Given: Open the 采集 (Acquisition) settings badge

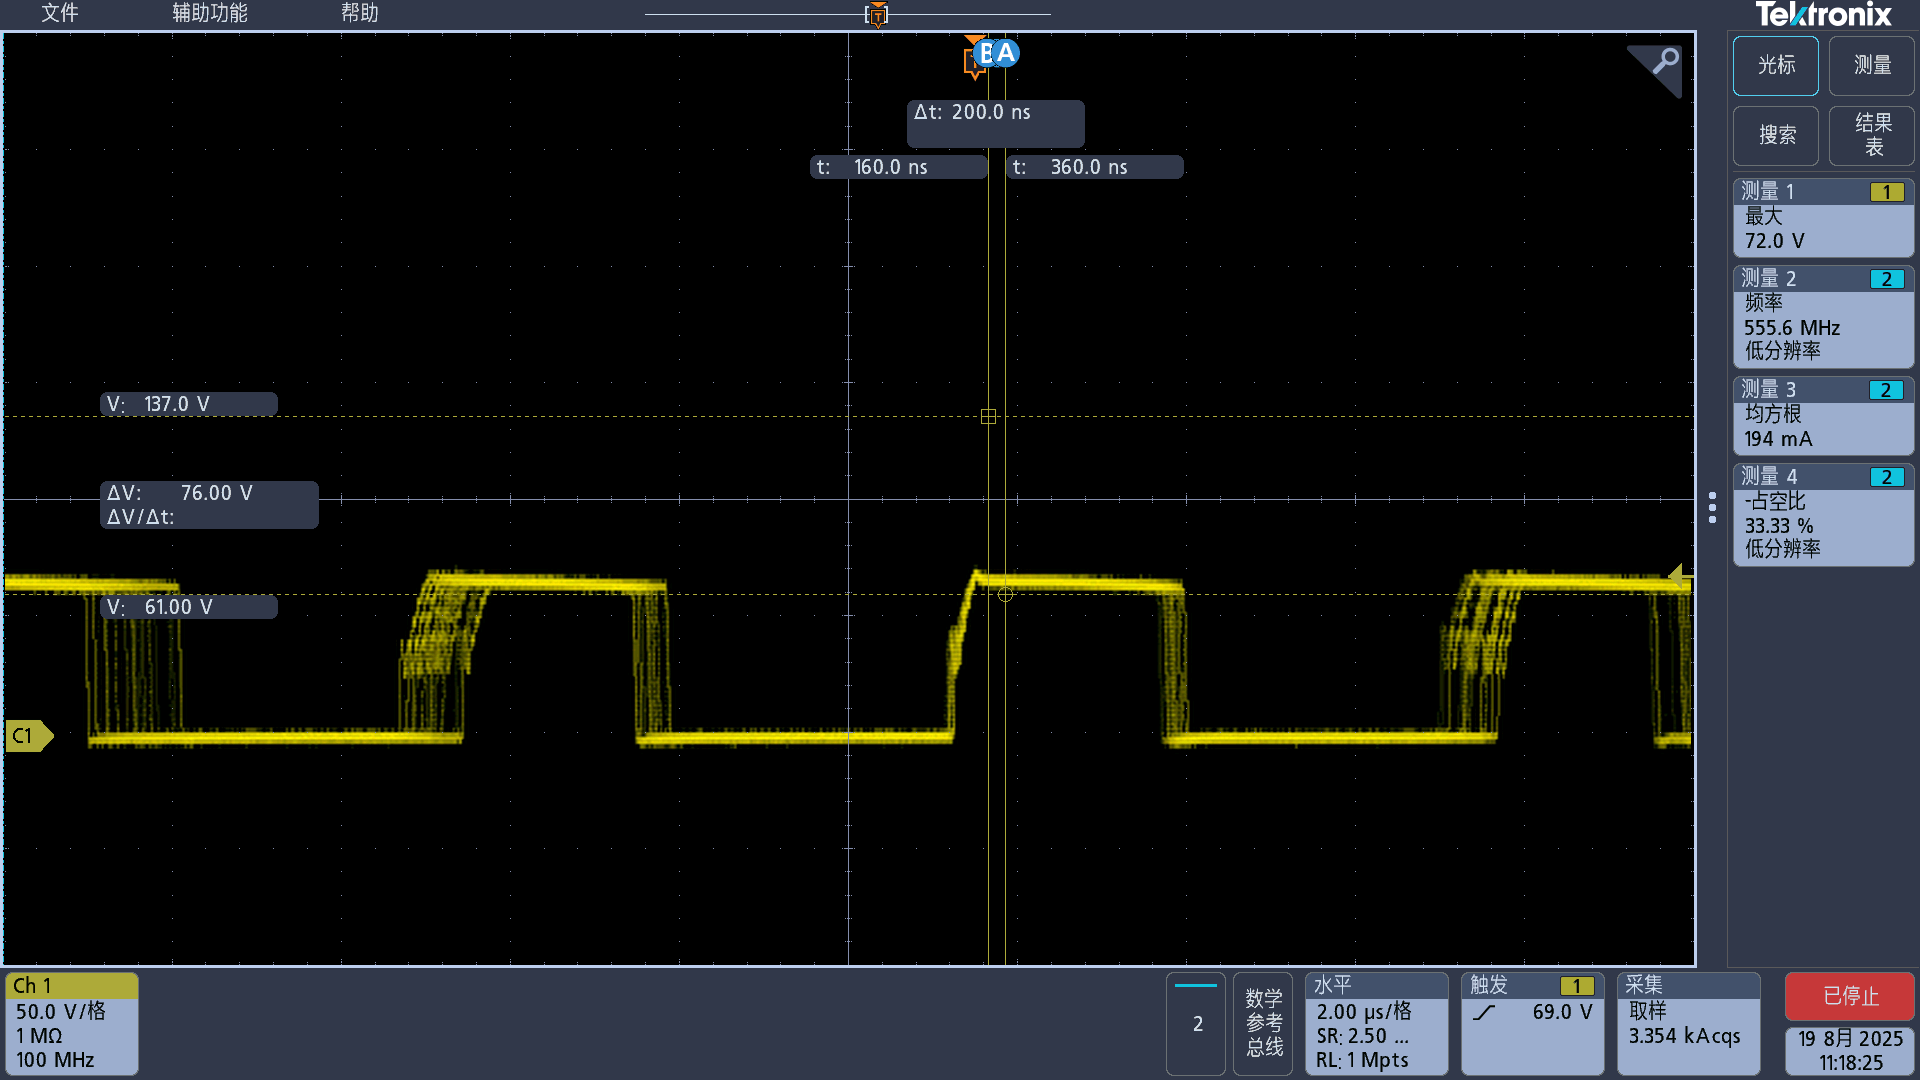Looking at the screenshot, I should point(1688,1023).
